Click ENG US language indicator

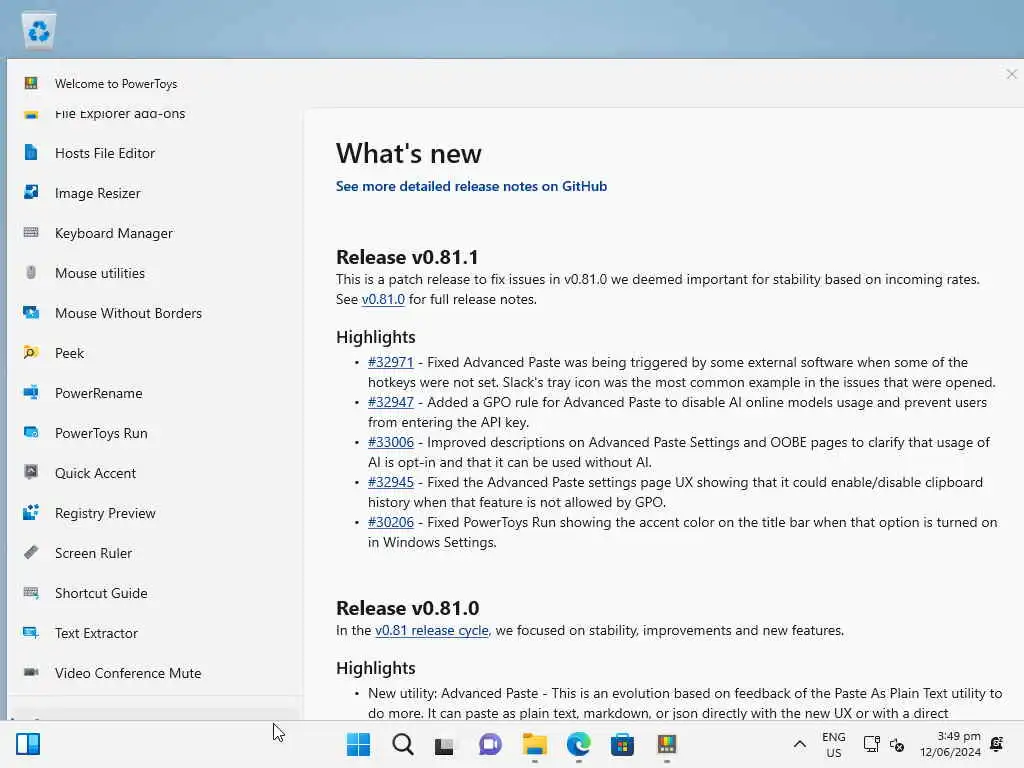click(x=833, y=744)
